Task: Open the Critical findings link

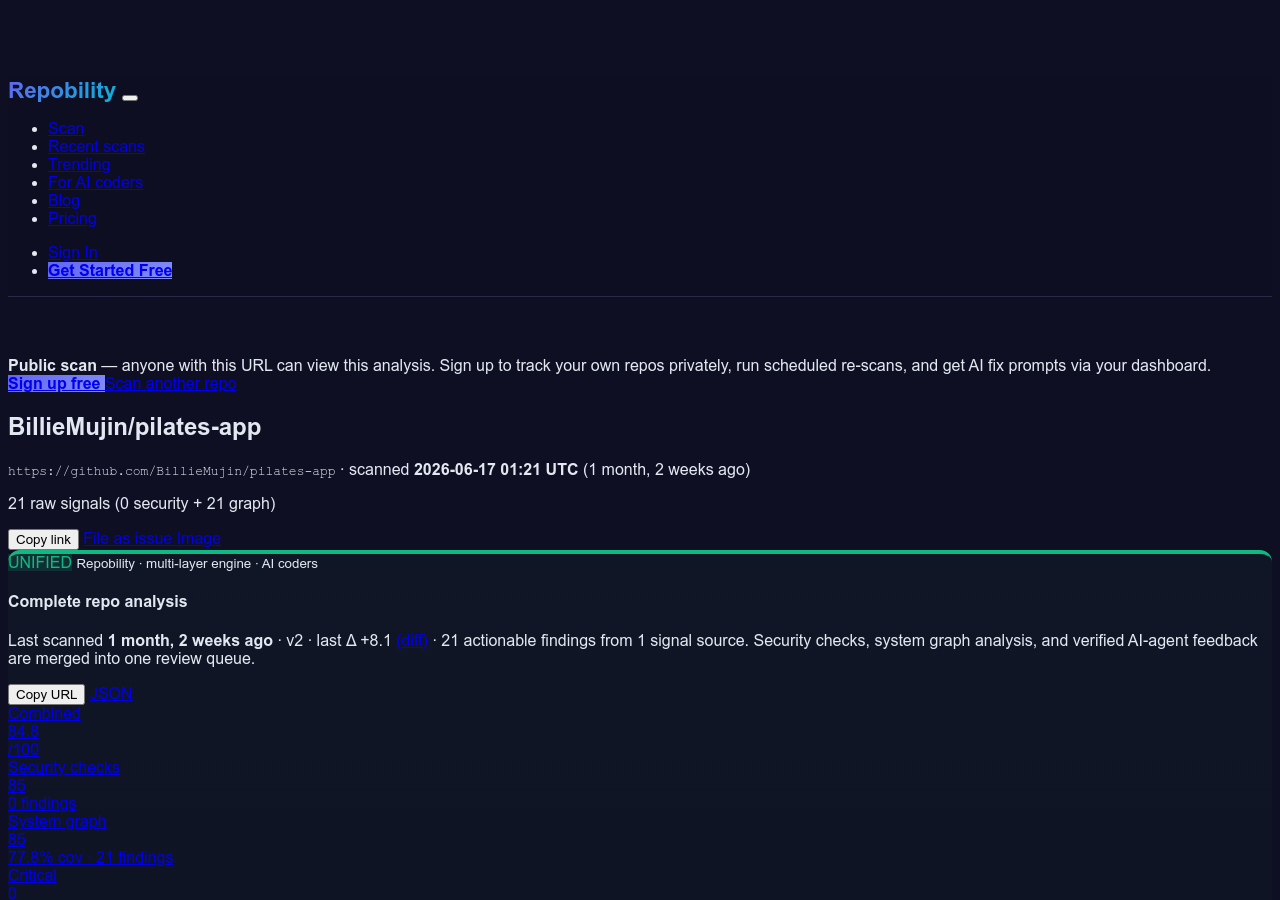Action: (32, 875)
